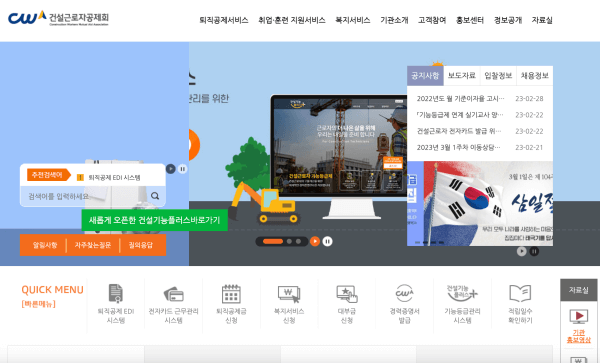Switch to the 입찰정보 tab
The height and width of the screenshot is (363, 600).
(x=498, y=76)
